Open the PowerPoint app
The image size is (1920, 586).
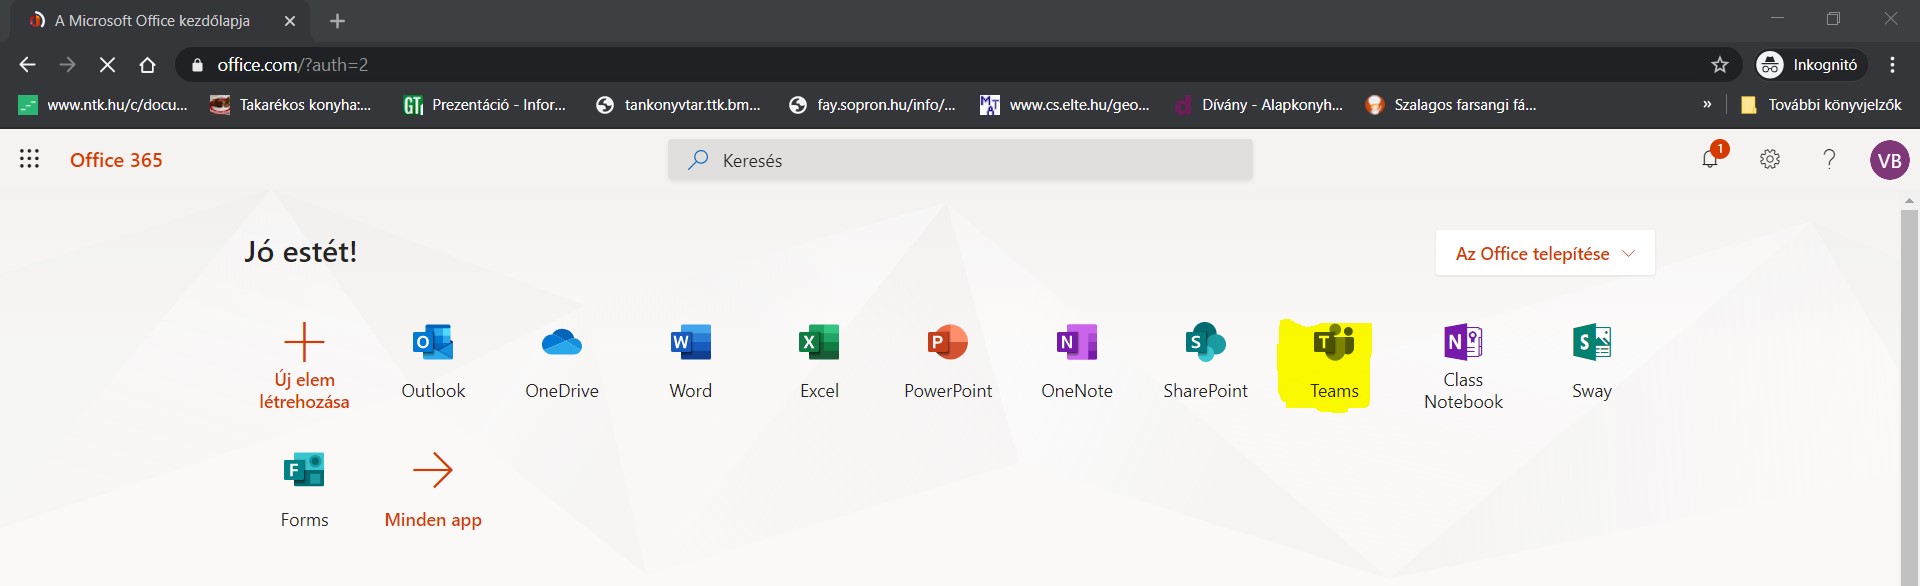948,361
